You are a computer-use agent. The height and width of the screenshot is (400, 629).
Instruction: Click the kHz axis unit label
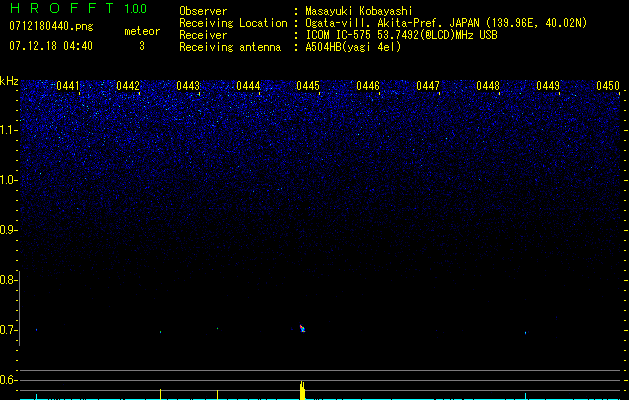[9, 81]
